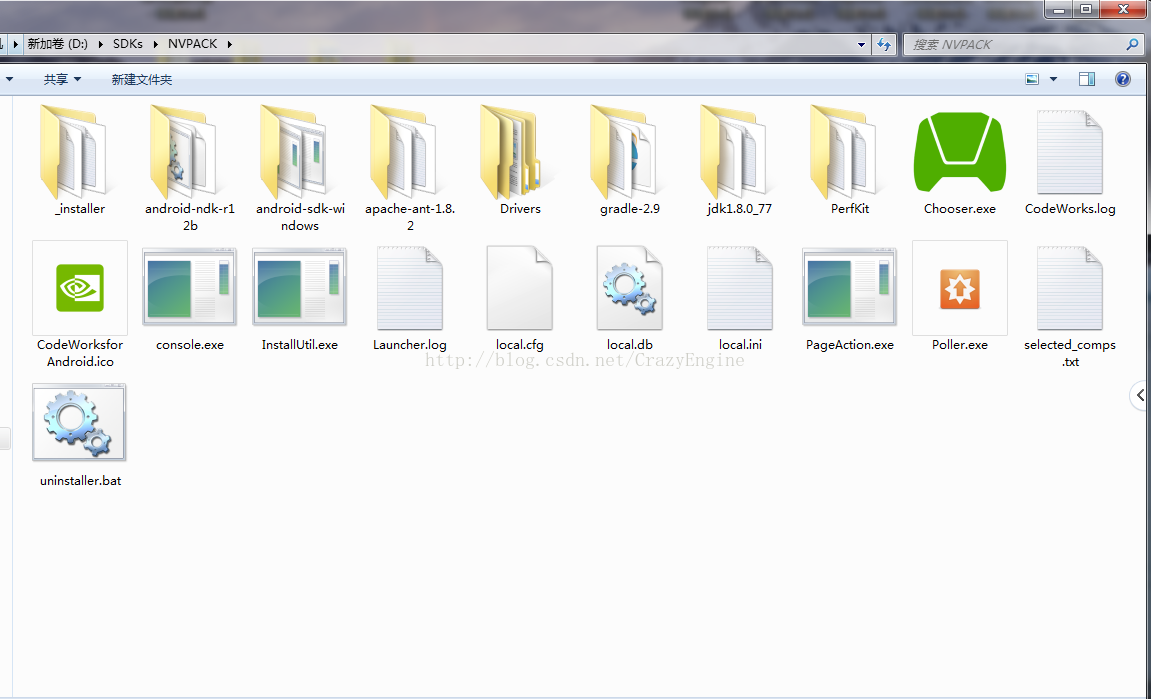Select the android-ndk-r12b folder icon
The width and height of the screenshot is (1151, 699).
[x=183, y=152]
